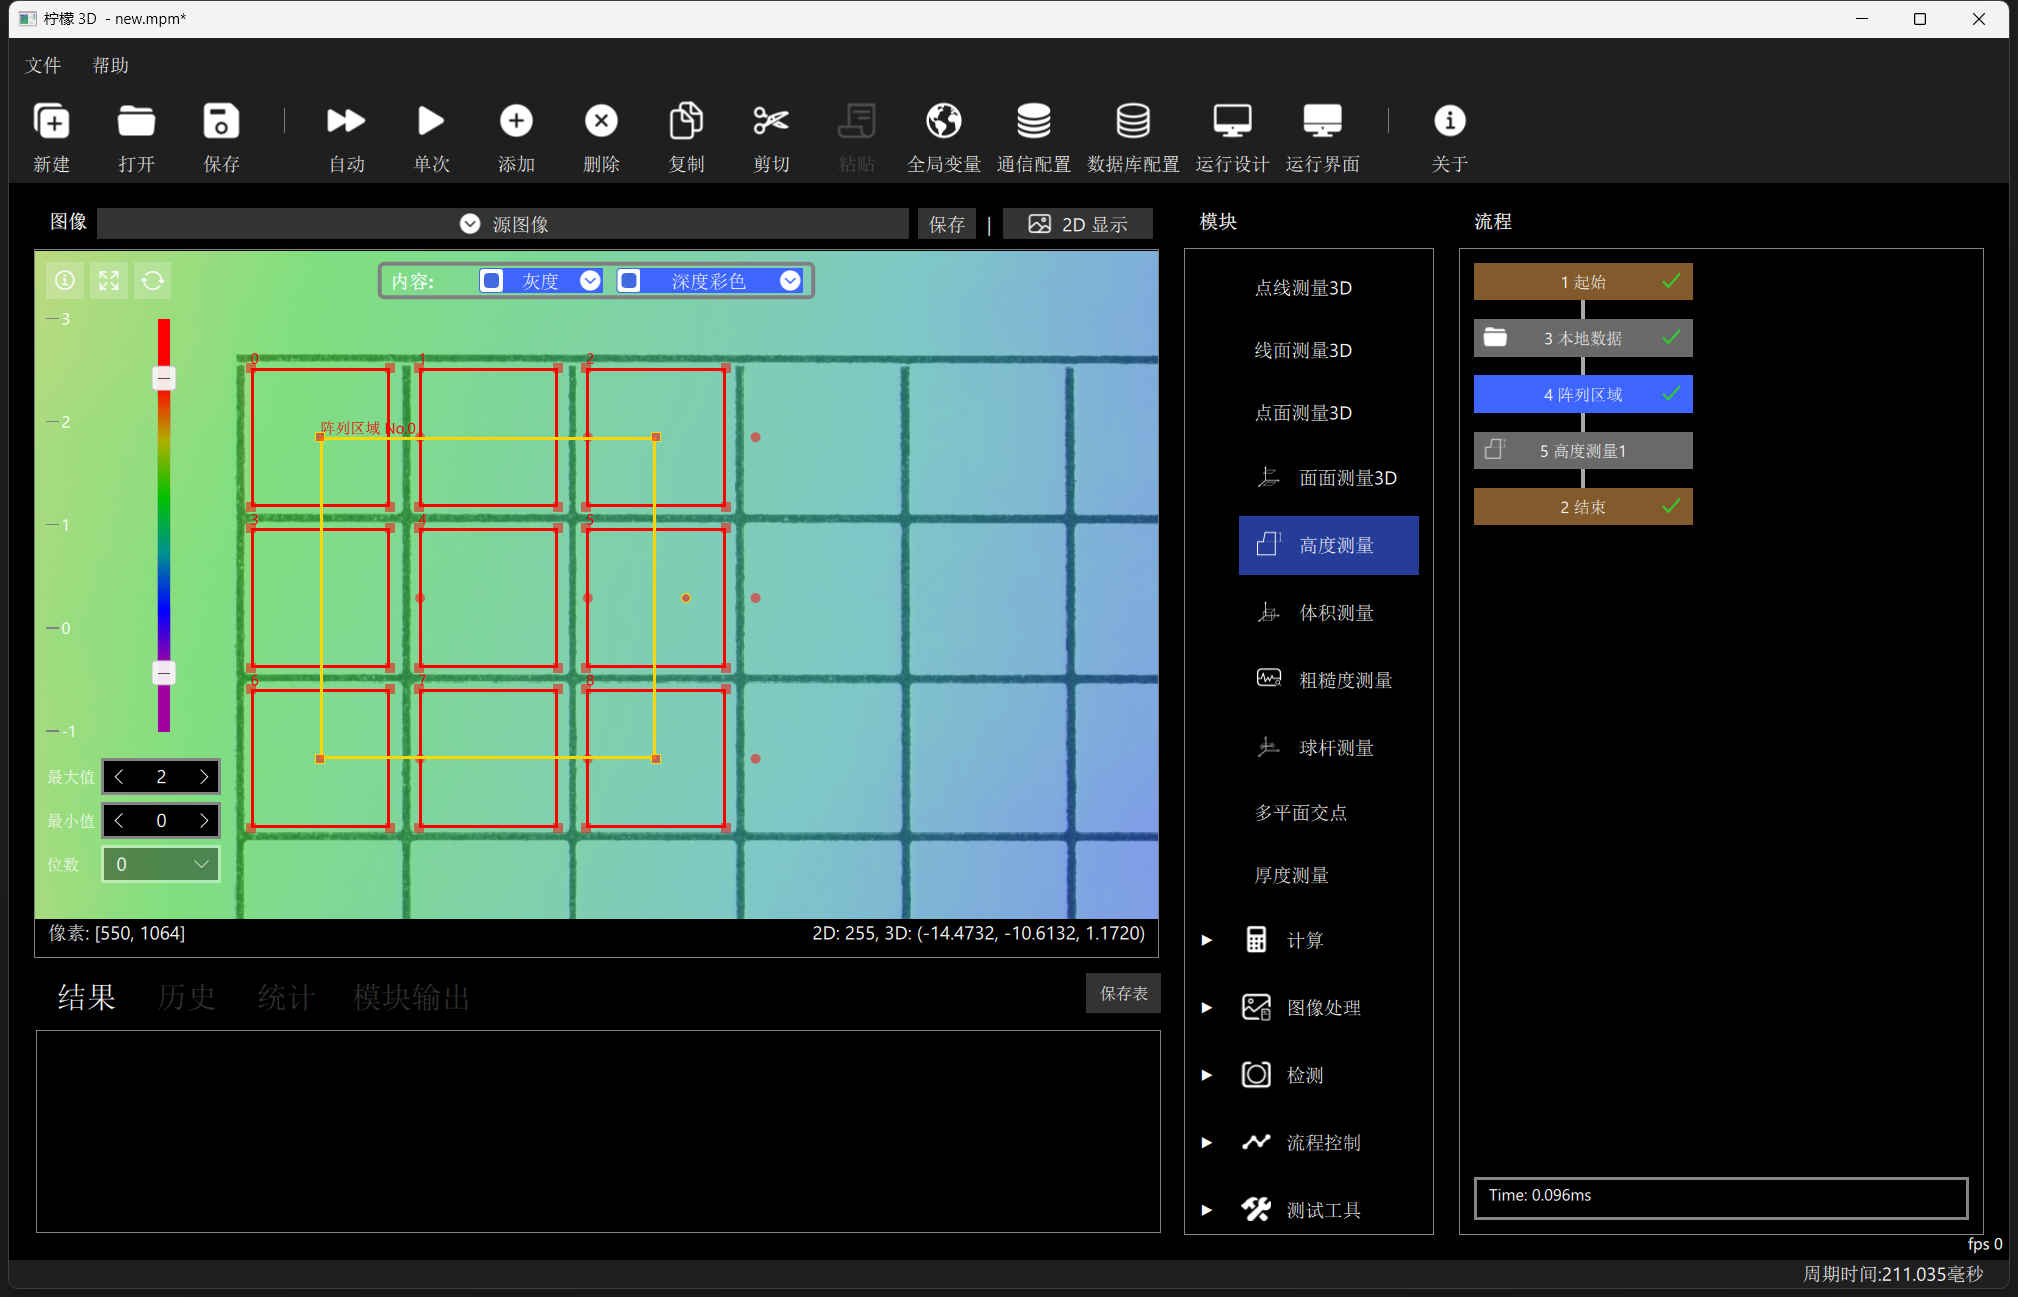This screenshot has height=1297, width=2018.
Task: Open a project with the 打开 icon
Action: pos(136,121)
